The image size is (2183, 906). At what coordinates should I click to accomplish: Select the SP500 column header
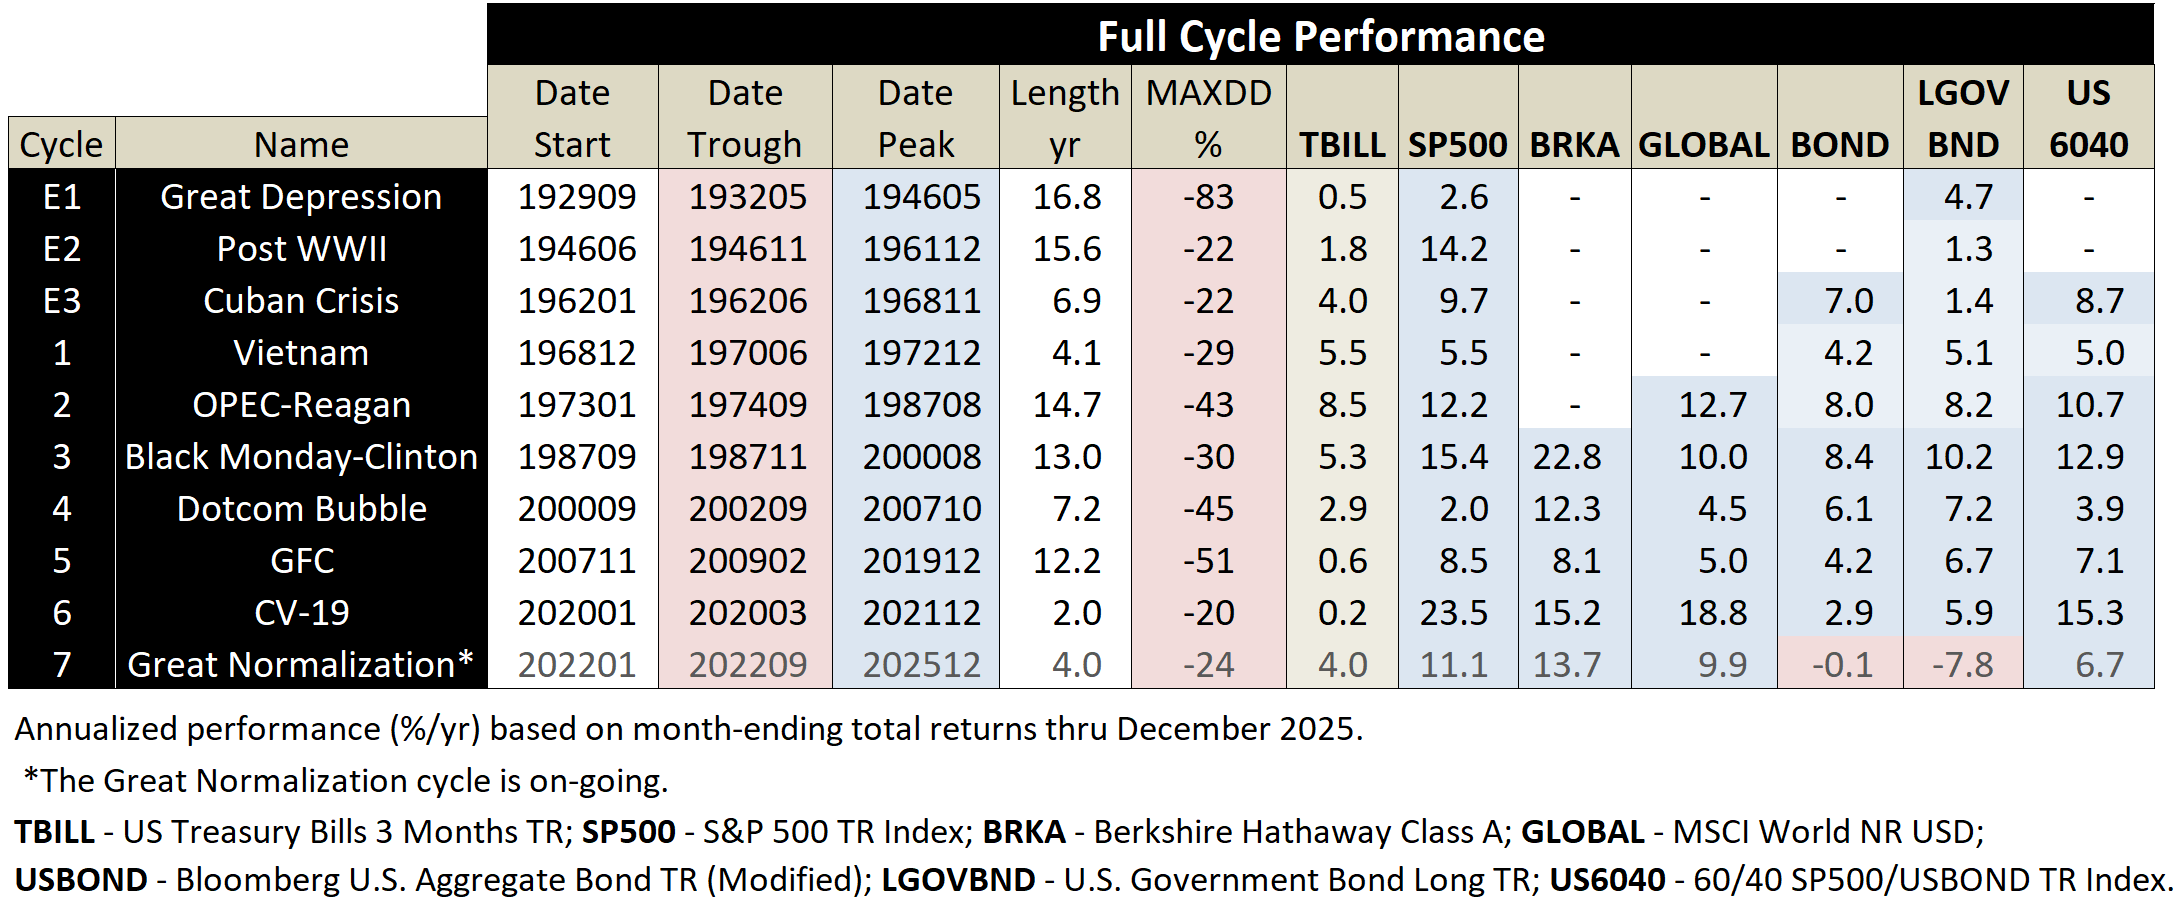pos(1457,144)
